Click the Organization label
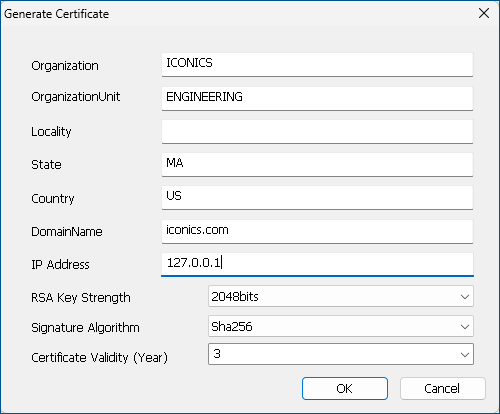The image size is (500, 414). [x=65, y=66]
